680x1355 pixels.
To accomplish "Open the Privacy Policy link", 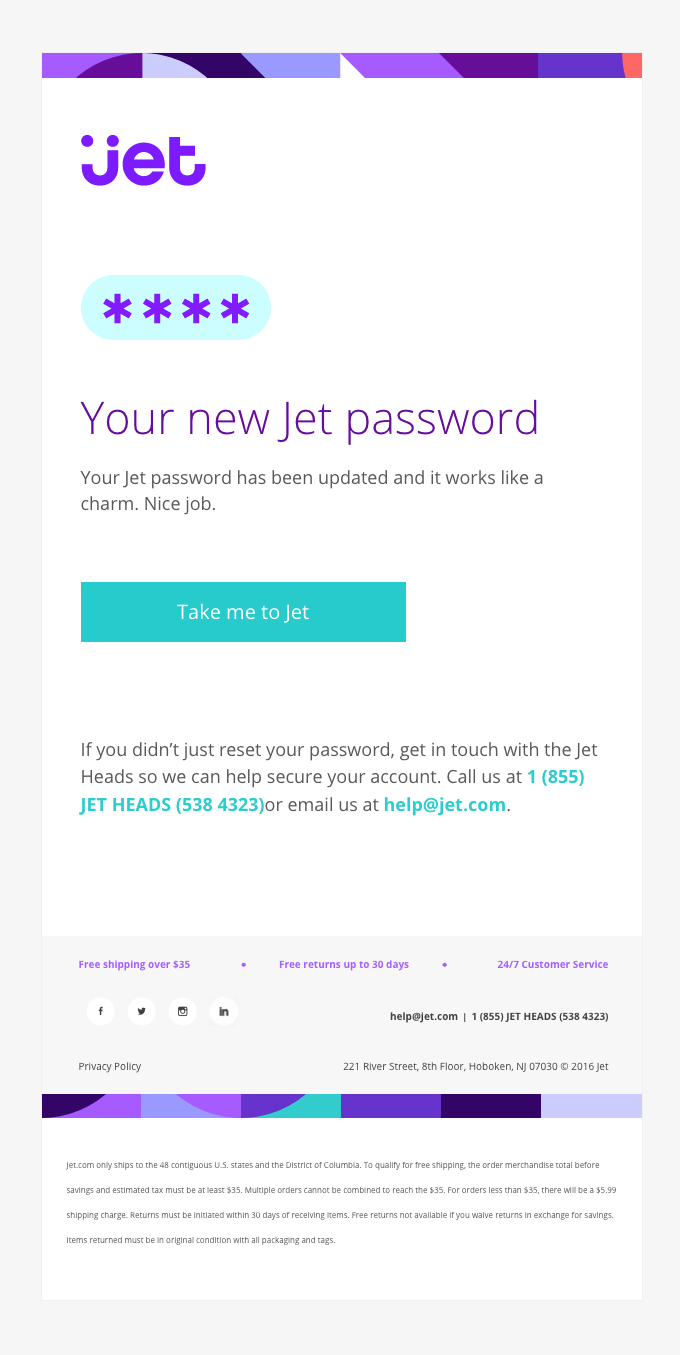I will coord(110,1067).
